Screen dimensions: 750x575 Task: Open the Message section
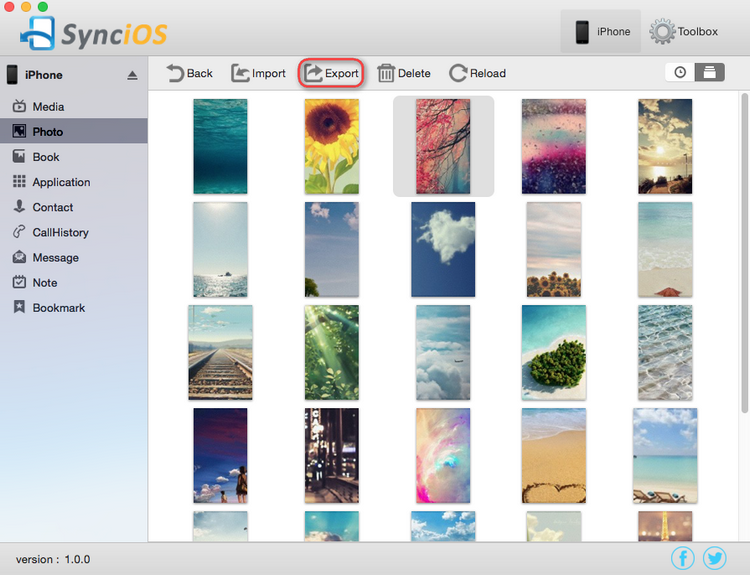tap(74, 257)
